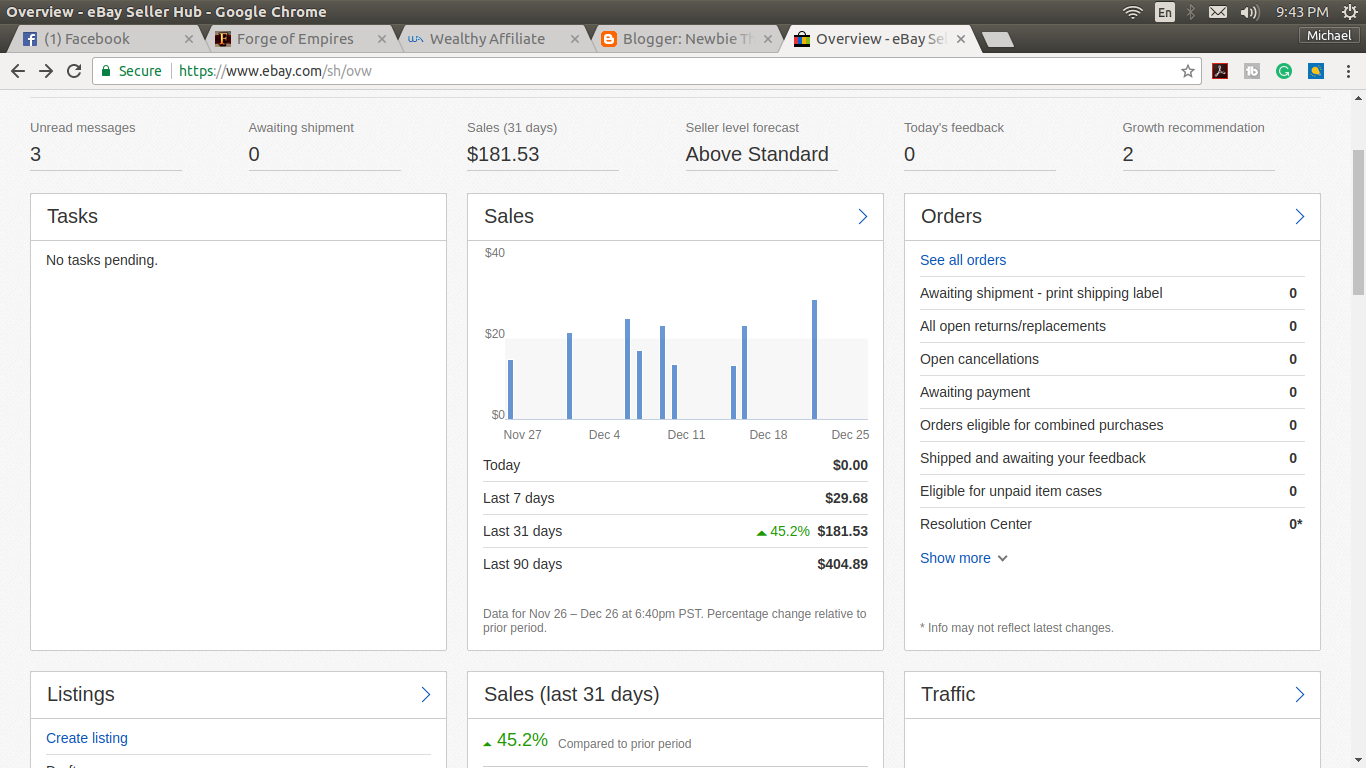Open the Wi-Fi network indicator
This screenshot has width=1366, height=768.
click(1133, 12)
